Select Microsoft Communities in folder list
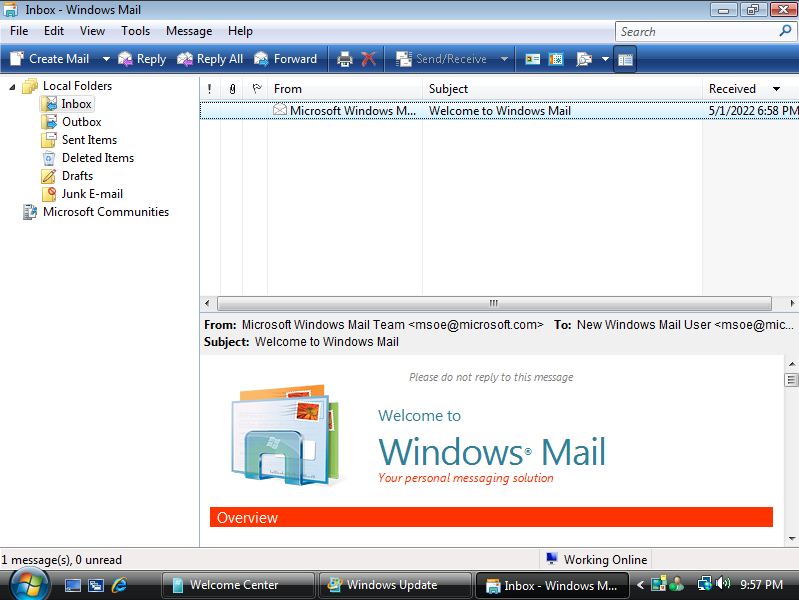Screen dimensions: 799x600 pyautogui.click(x=105, y=212)
